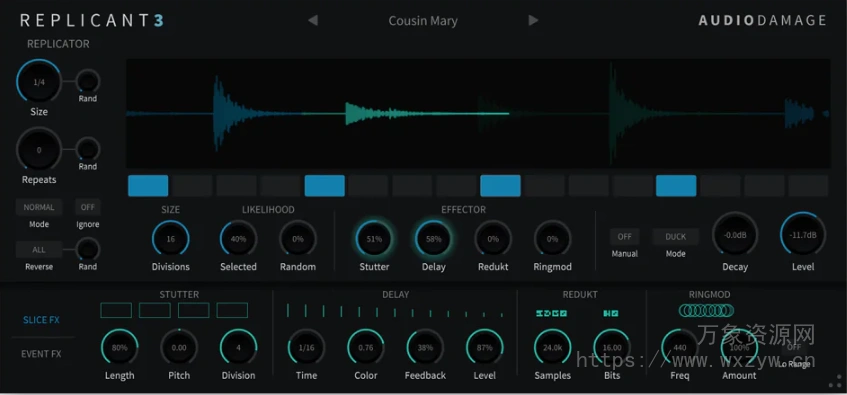
Task: Click the Redukt Samples indicator icon
Action: pyautogui.click(x=552, y=313)
